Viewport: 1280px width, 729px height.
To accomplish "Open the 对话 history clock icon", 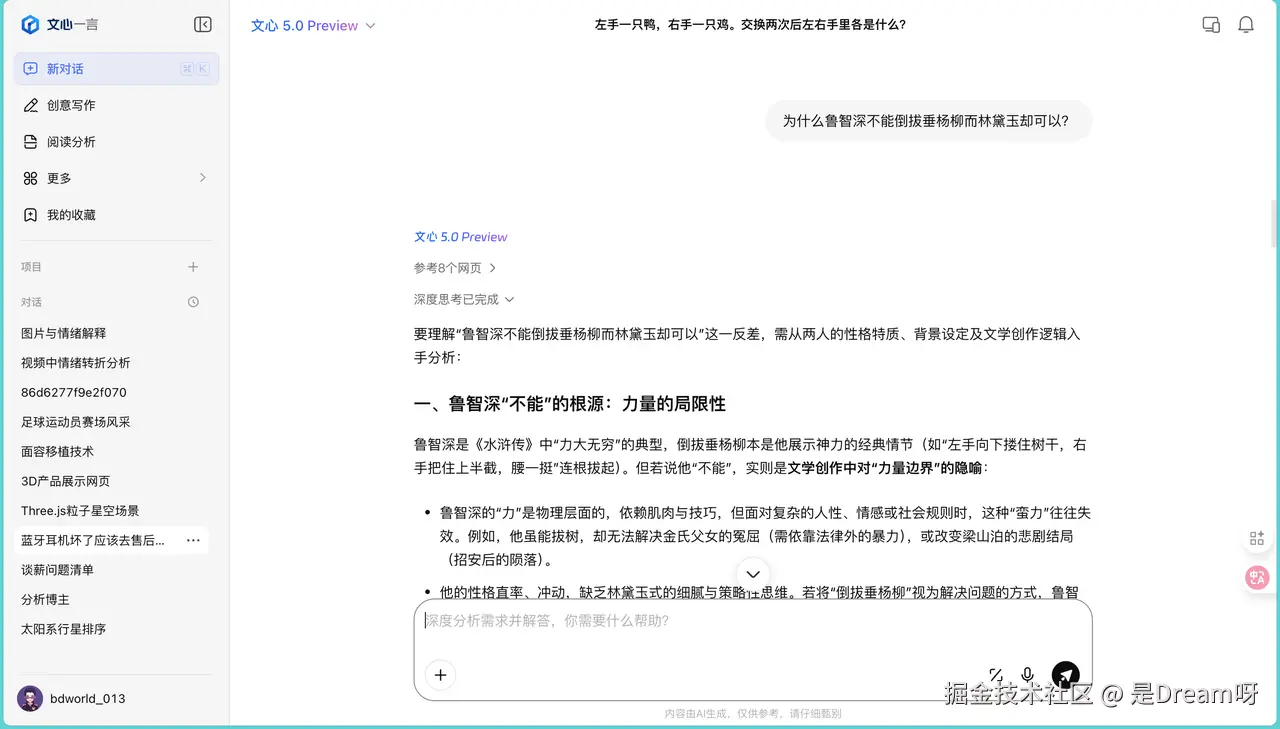I will coord(193,302).
